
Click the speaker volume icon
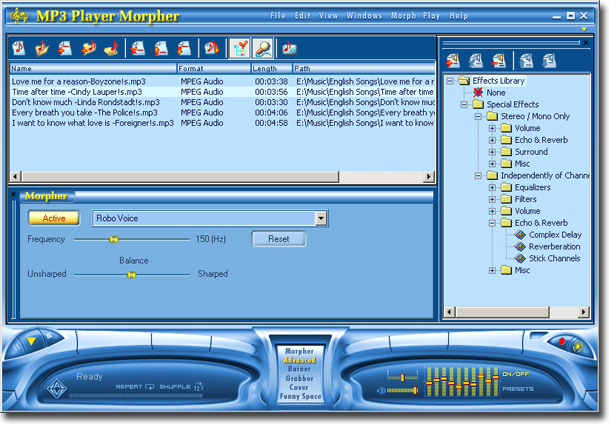click(x=381, y=391)
